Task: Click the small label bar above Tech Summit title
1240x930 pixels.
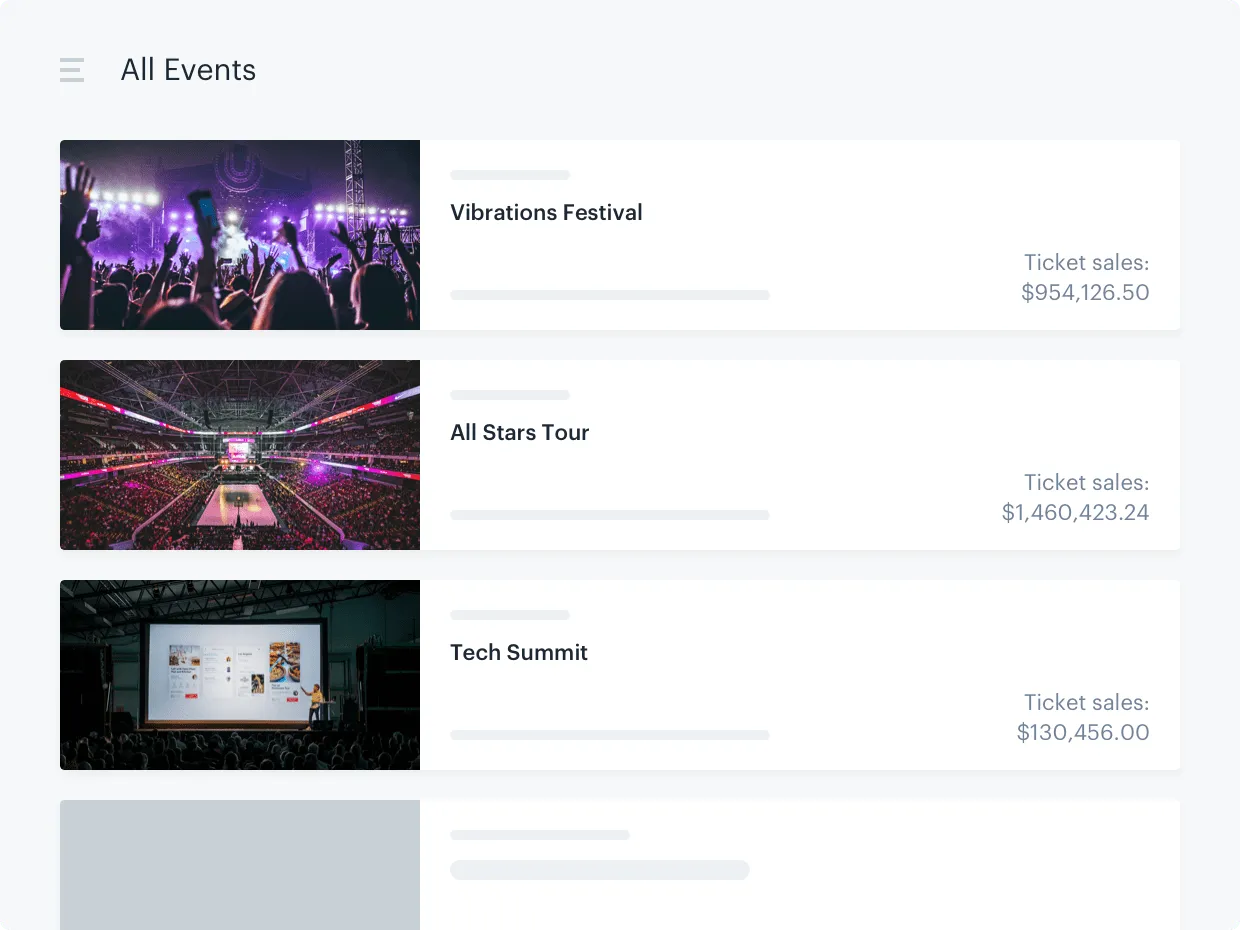Action: pos(510,615)
